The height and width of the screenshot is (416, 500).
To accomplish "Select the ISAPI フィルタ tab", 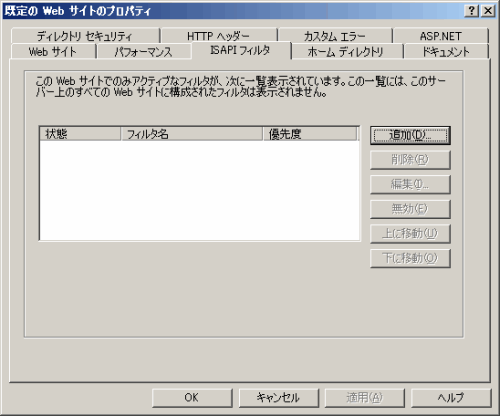I will click(x=241, y=50).
